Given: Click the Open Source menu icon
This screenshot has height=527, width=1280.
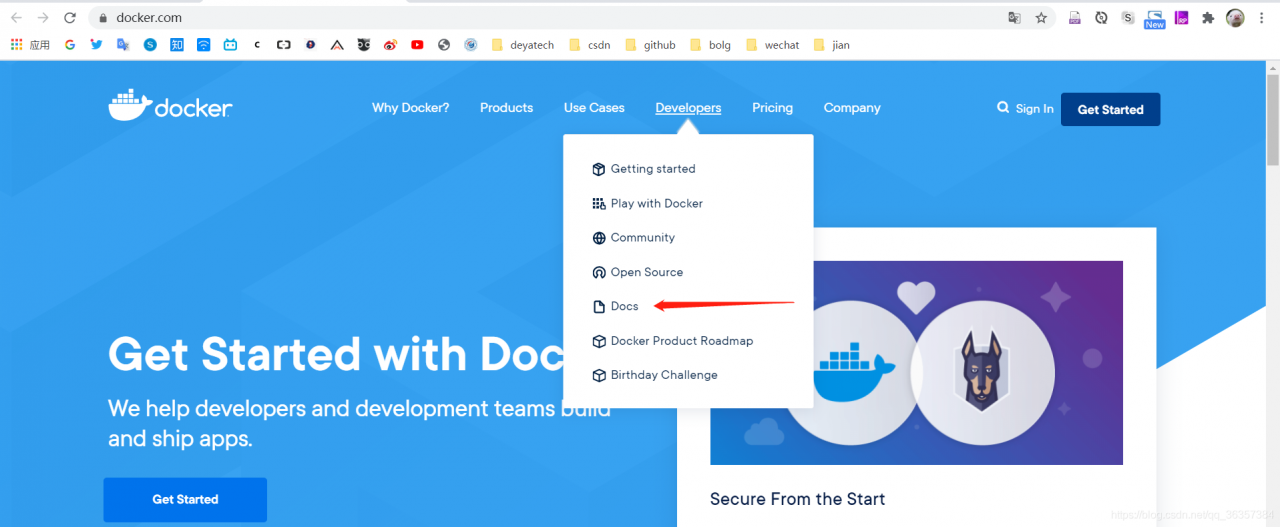Looking at the screenshot, I should click(x=599, y=272).
